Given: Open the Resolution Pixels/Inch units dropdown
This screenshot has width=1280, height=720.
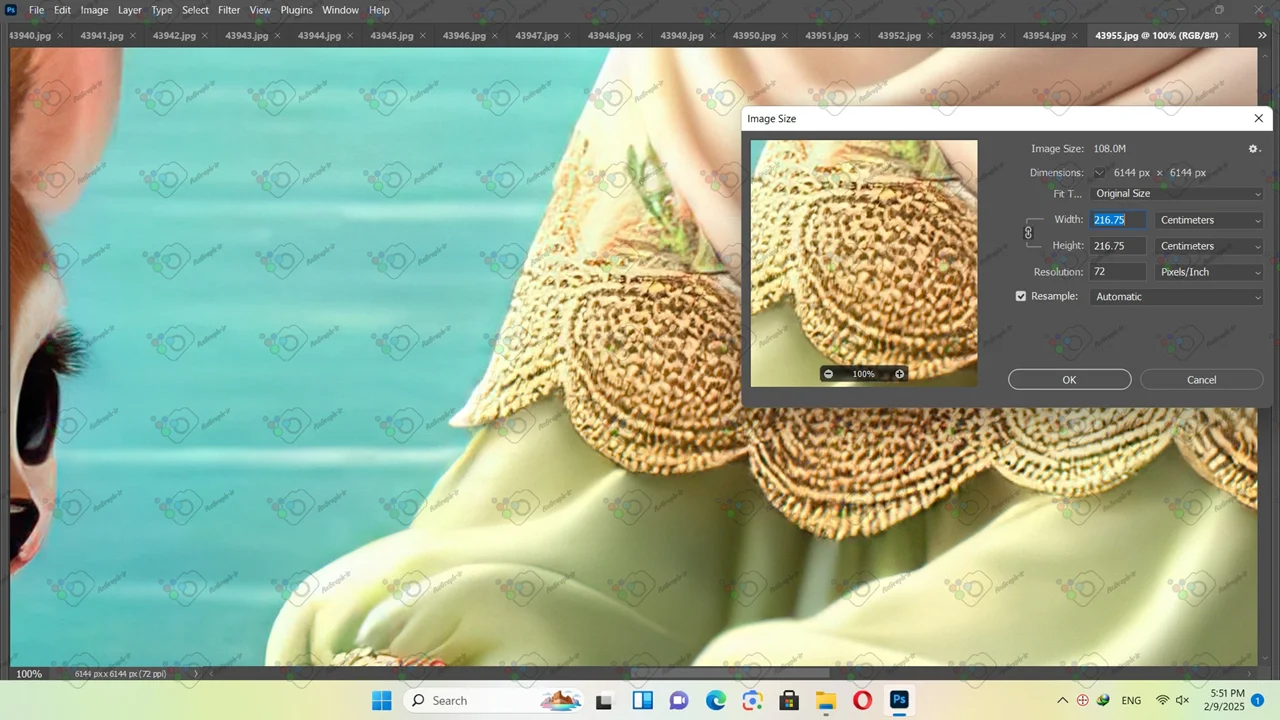Looking at the screenshot, I should [x=1209, y=272].
